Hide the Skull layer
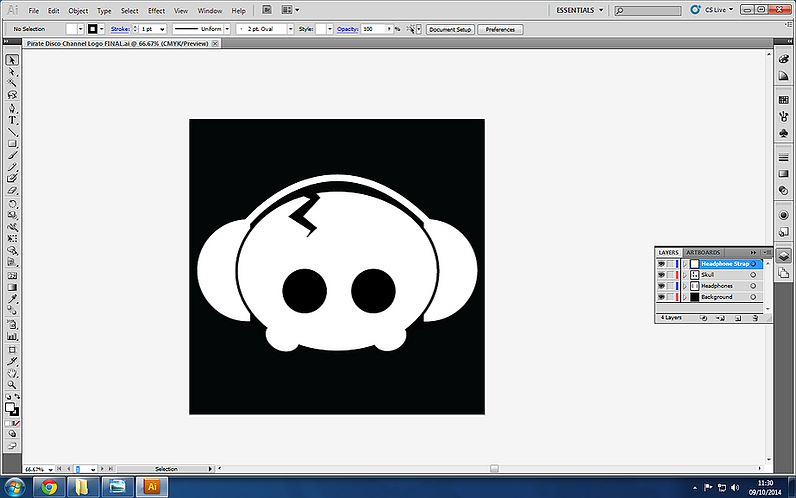This screenshot has width=796, height=498. (x=661, y=275)
